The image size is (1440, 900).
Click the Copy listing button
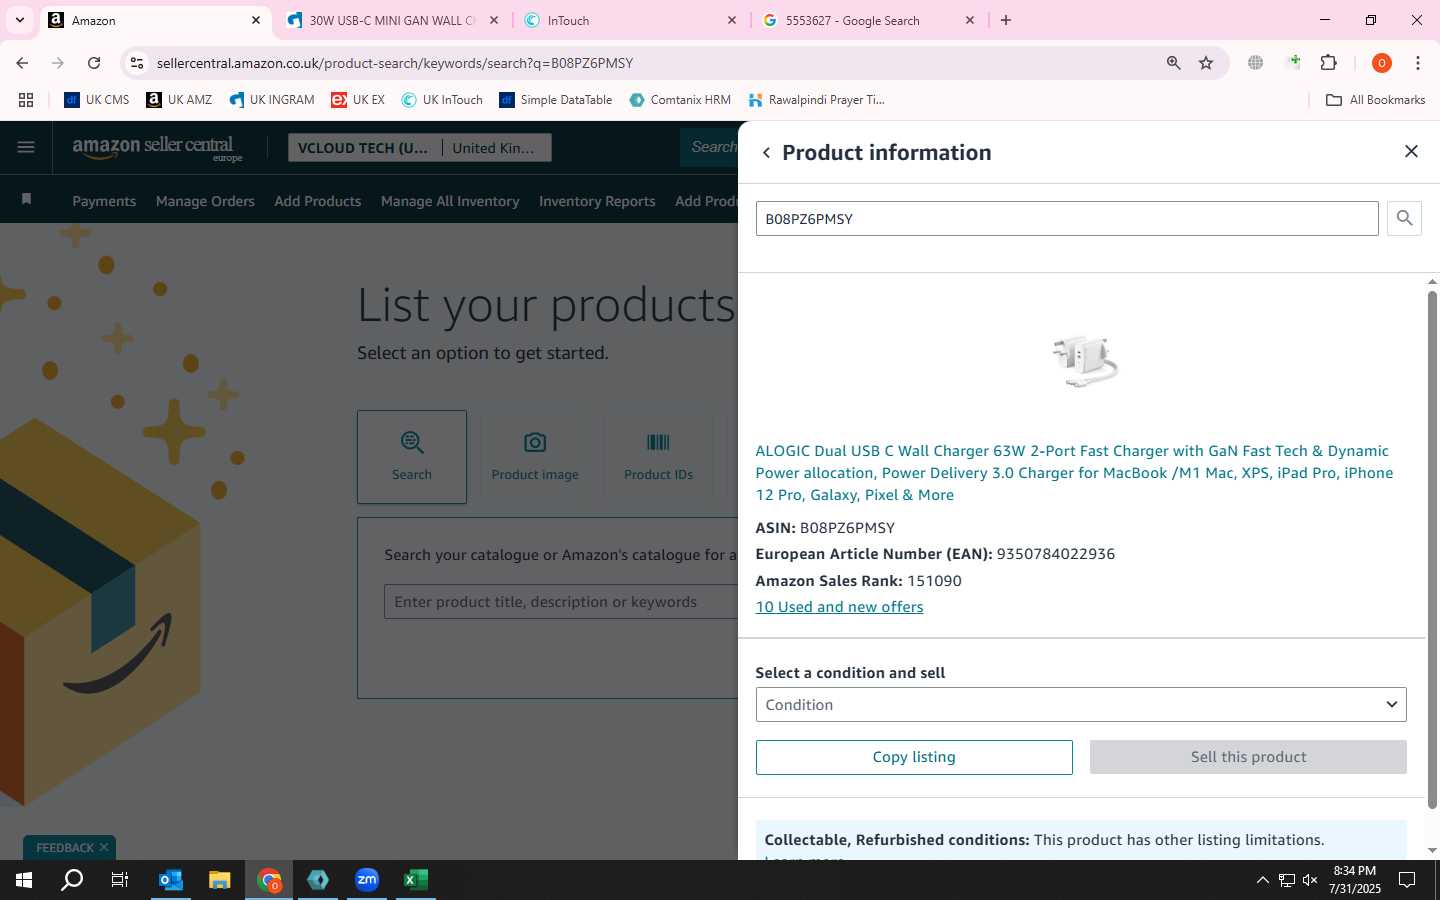click(914, 757)
